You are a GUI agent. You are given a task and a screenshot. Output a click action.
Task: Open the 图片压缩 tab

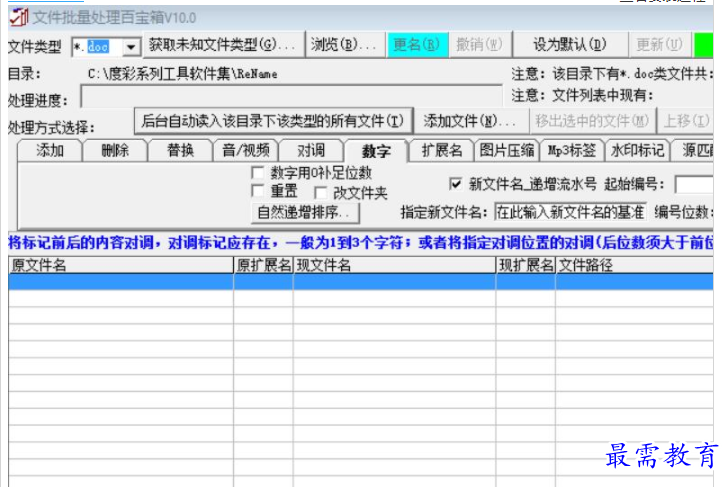(x=507, y=151)
